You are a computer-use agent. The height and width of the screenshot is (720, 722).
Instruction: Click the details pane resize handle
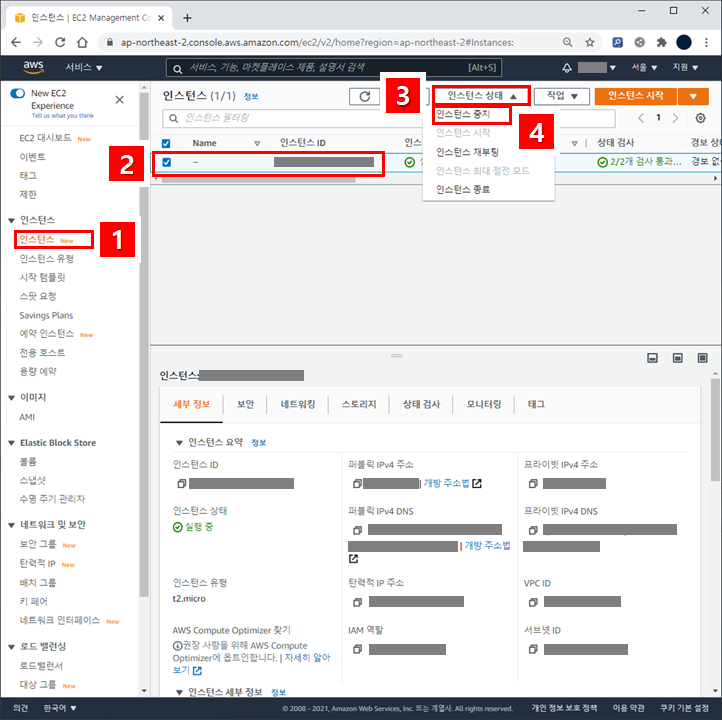pyautogui.click(x=396, y=356)
